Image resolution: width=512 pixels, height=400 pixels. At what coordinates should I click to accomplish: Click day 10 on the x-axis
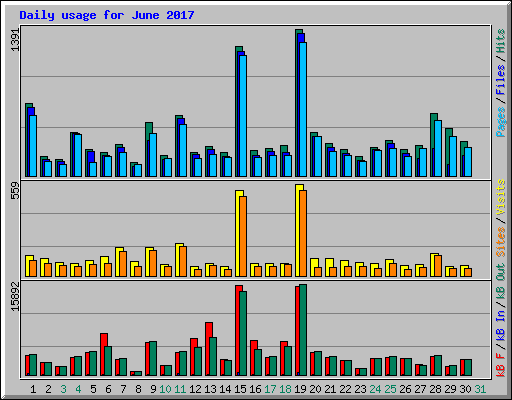pos(165,389)
